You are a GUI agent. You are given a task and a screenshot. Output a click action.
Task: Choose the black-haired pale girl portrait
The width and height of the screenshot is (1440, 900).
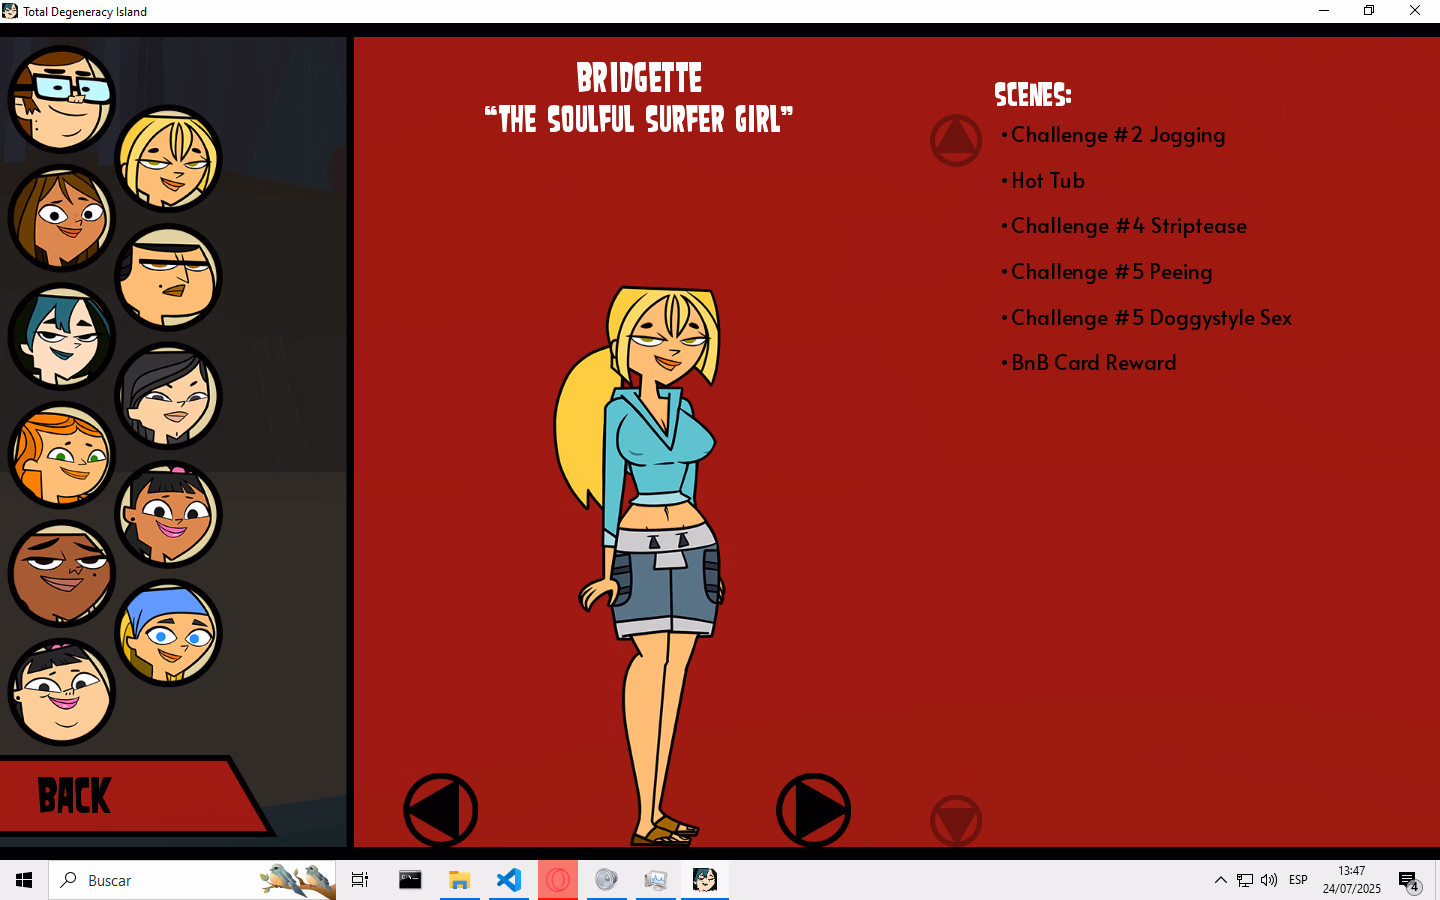pyautogui.click(x=168, y=396)
